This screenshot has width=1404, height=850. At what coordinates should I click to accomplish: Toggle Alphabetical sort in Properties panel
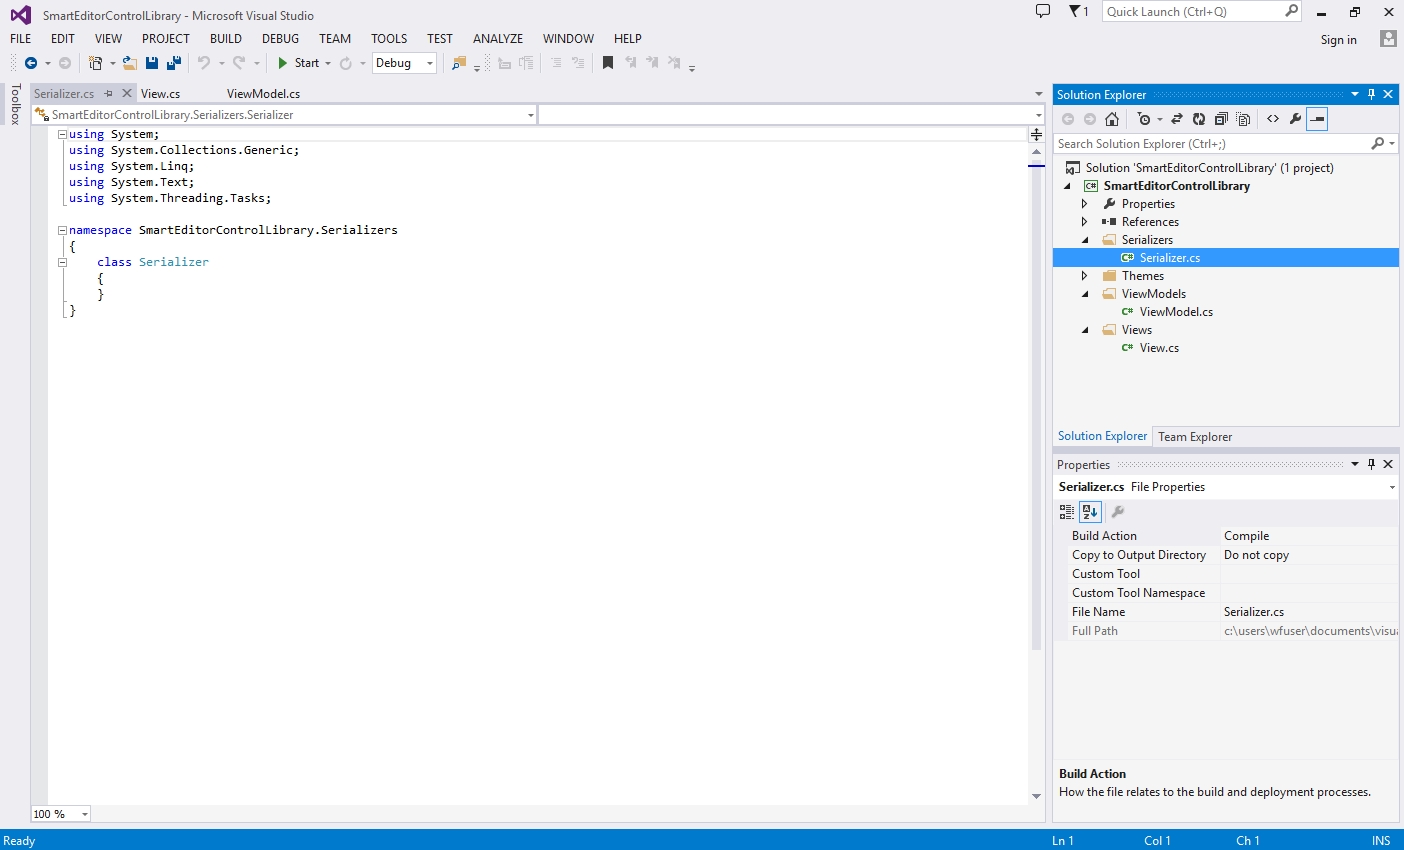coord(1090,512)
